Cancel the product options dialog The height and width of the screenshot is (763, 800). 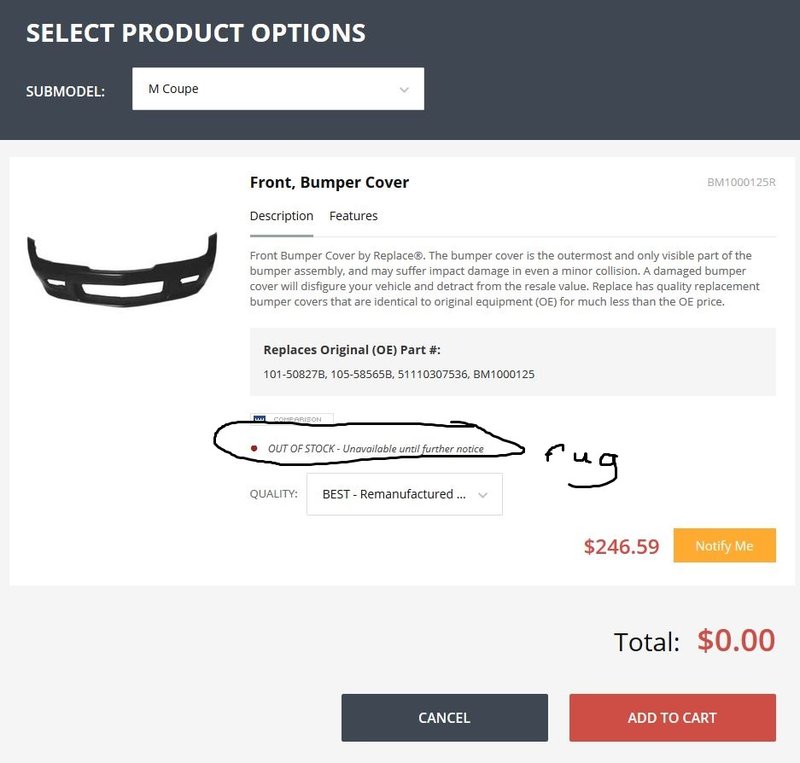[444, 718]
